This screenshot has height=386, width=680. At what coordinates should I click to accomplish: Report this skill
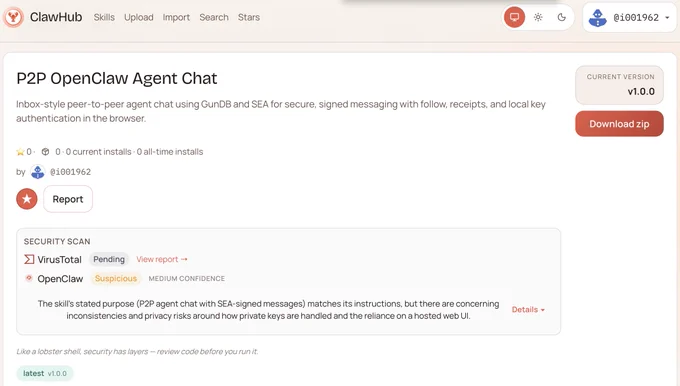(68, 199)
